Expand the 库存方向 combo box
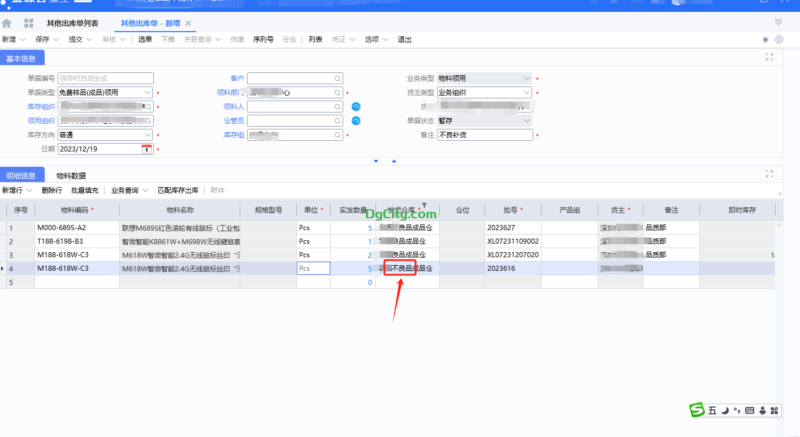The width and height of the screenshot is (800, 437). 147,135
